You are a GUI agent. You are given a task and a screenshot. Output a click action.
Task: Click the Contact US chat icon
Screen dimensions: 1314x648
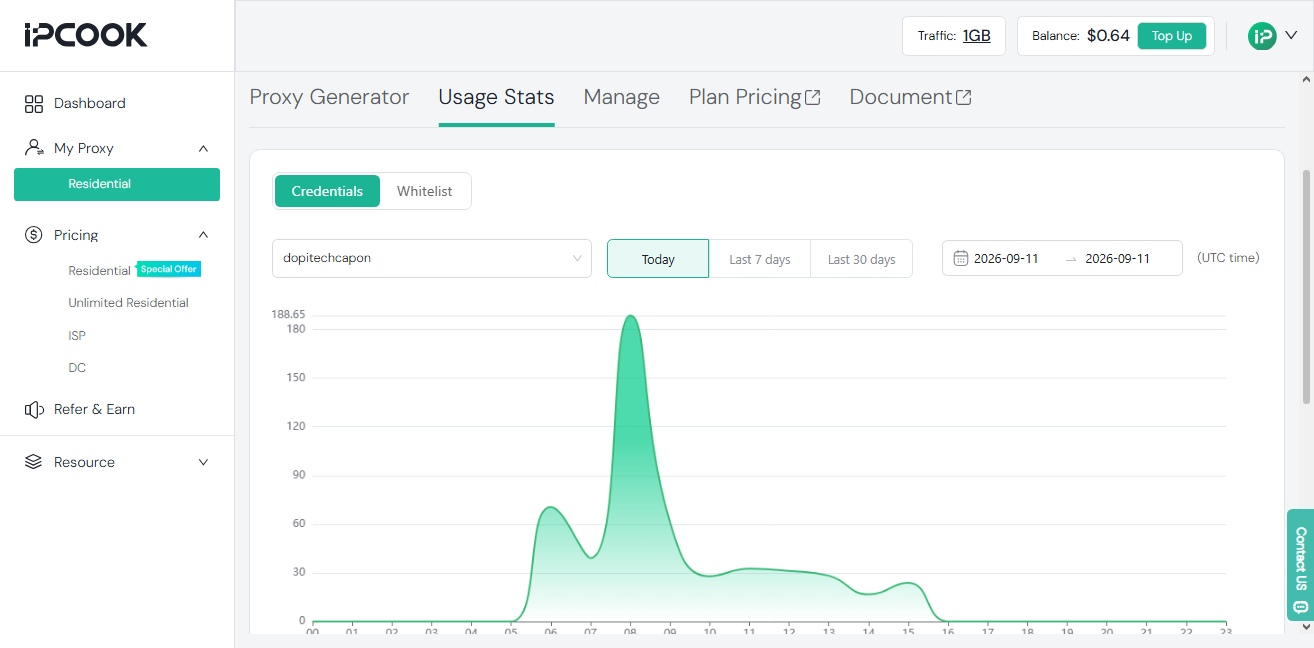click(1300, 606)
